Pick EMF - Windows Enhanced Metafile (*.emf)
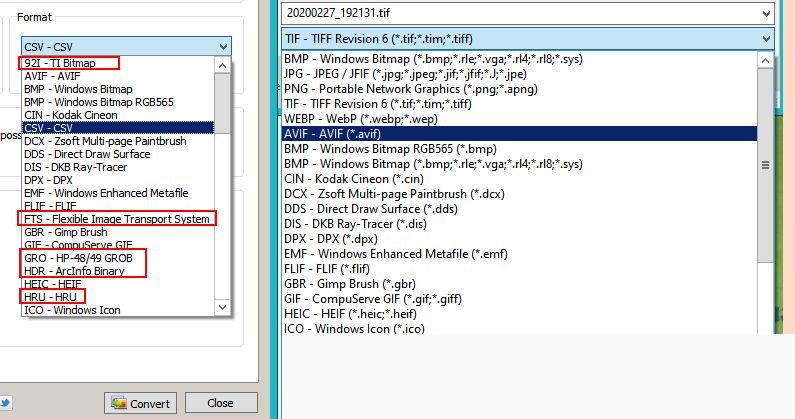 pyautogui.click(x=519, y=254)
